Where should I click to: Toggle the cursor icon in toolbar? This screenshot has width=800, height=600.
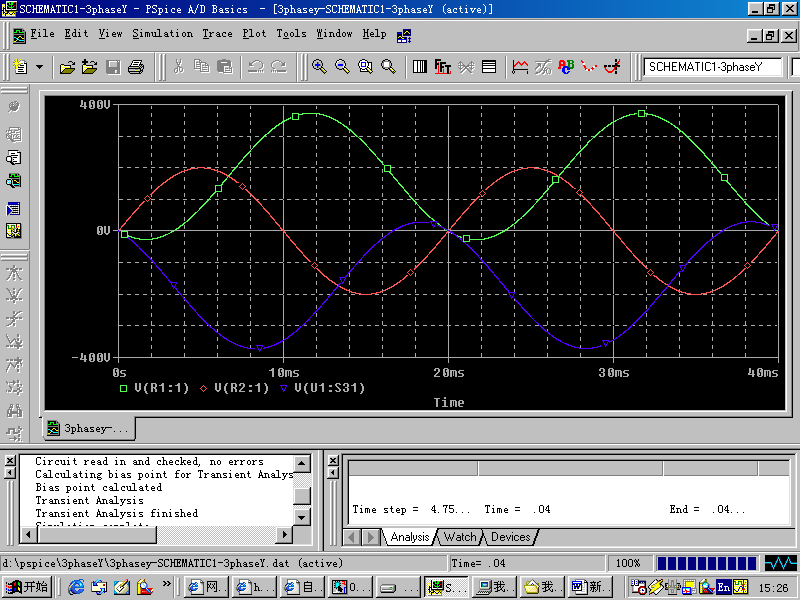(612, 66)
